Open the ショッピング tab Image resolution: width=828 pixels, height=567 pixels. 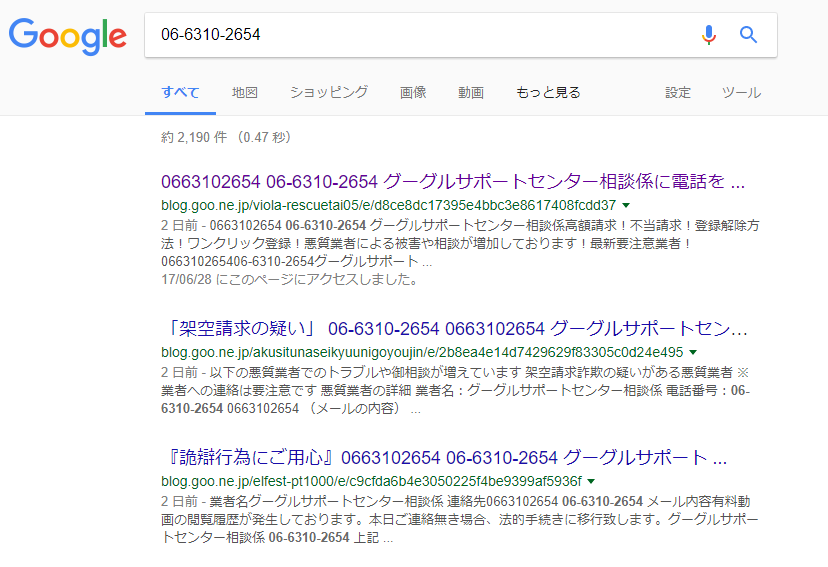tap(328, 92)
